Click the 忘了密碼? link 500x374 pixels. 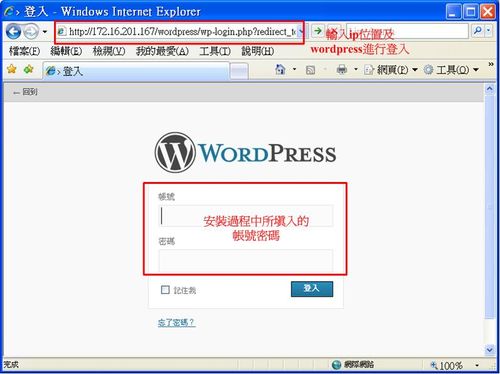point(176,322)
